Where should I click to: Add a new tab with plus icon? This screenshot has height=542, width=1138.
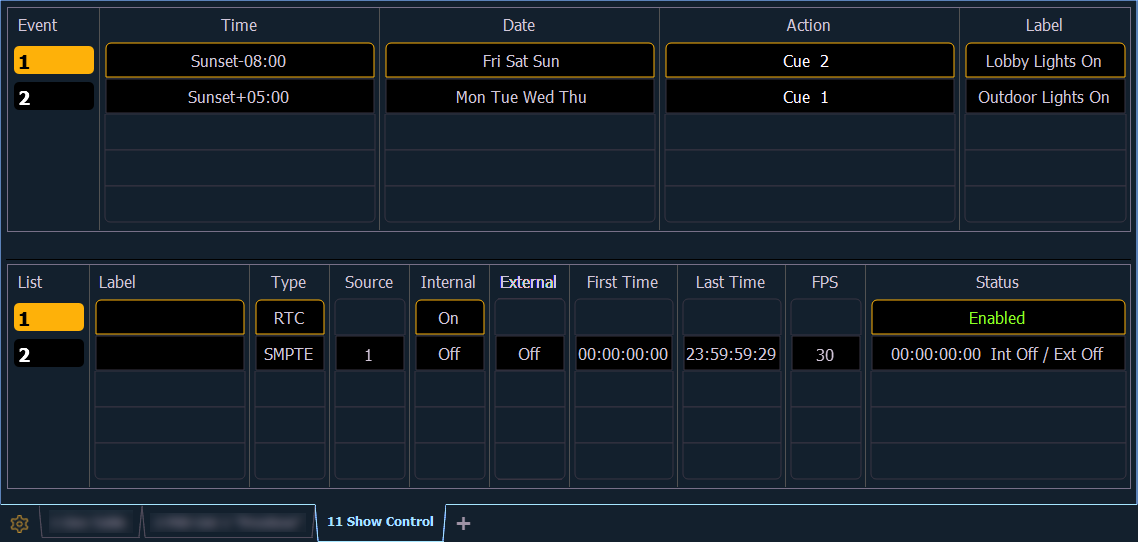[463, 523]
